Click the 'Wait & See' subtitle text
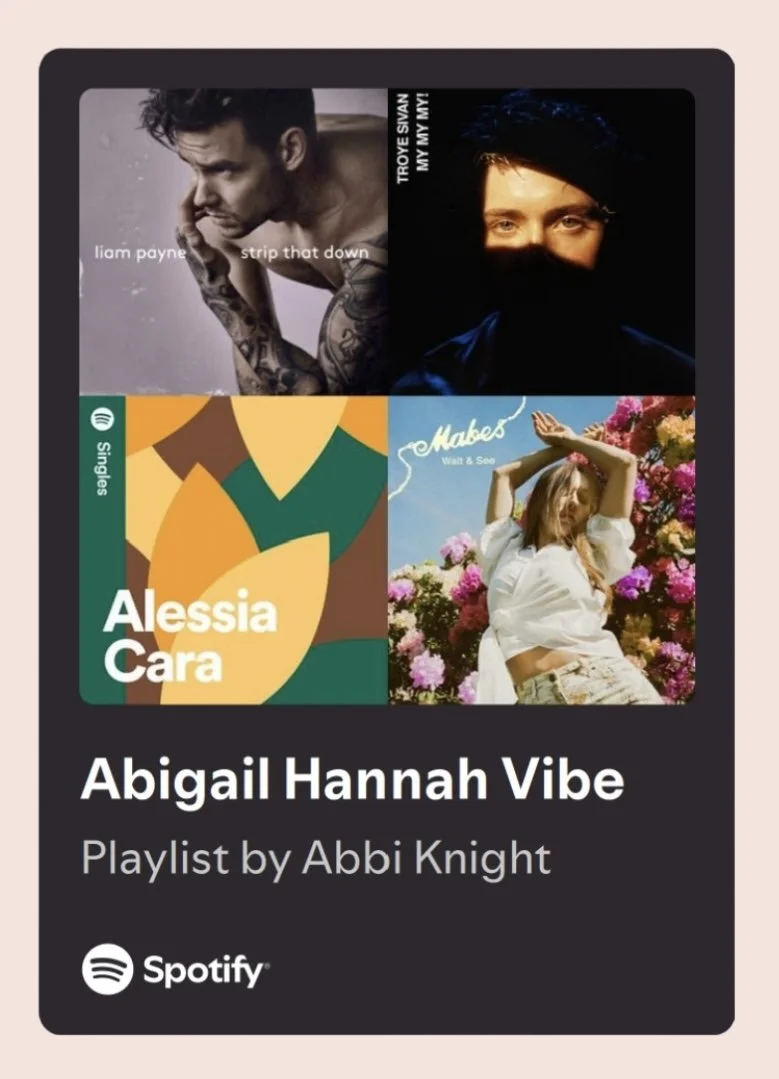This screenshot has height=1079, width=779. (469, 460)
